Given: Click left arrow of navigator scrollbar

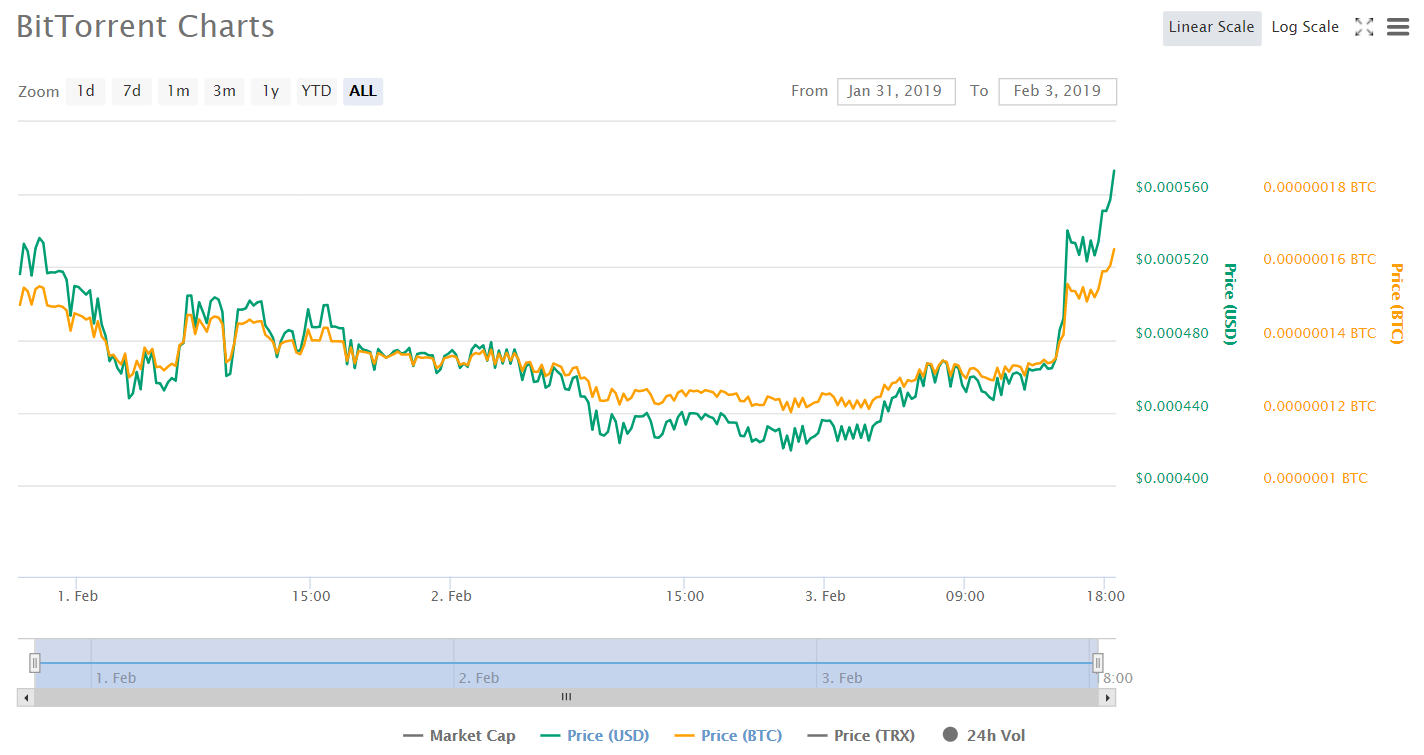Looking at the screenshot, I should click(x=24, y=697).
